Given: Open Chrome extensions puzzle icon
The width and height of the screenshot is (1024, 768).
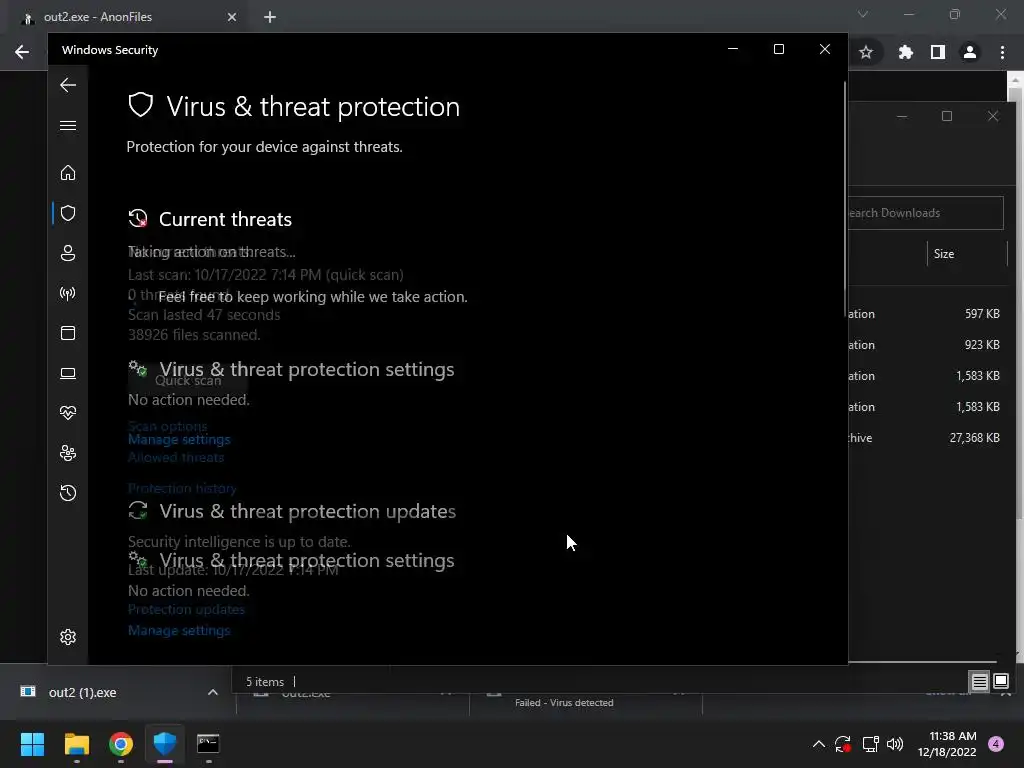Looking at the screenshot, I should click(x=905, y=52).
